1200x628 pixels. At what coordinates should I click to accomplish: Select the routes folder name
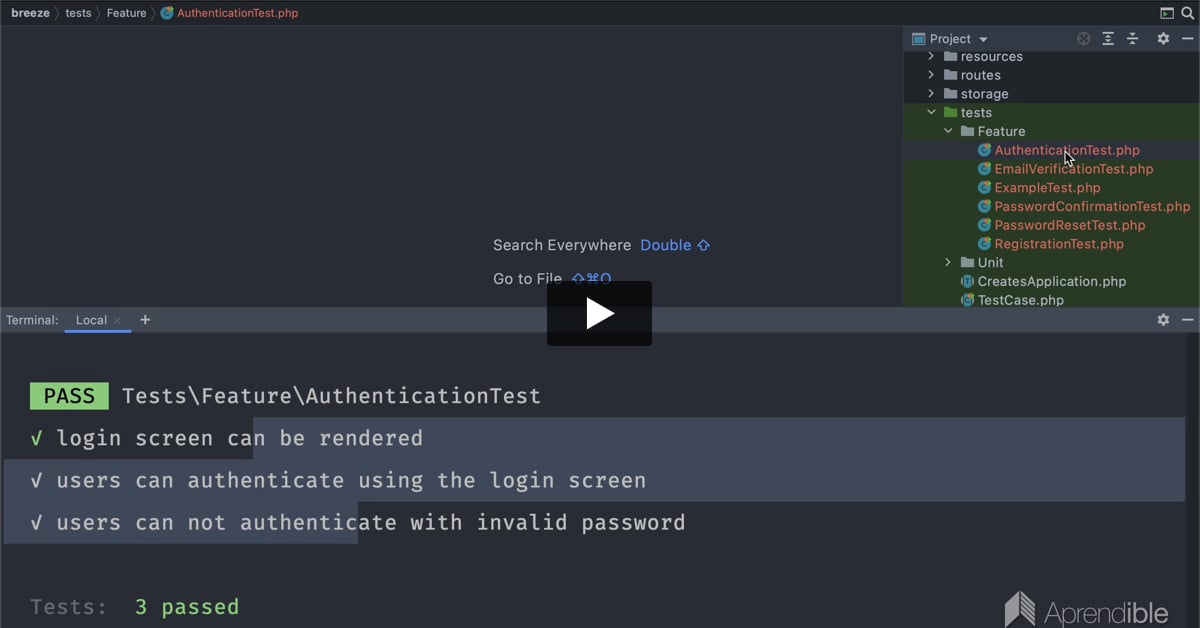[981, 75]
